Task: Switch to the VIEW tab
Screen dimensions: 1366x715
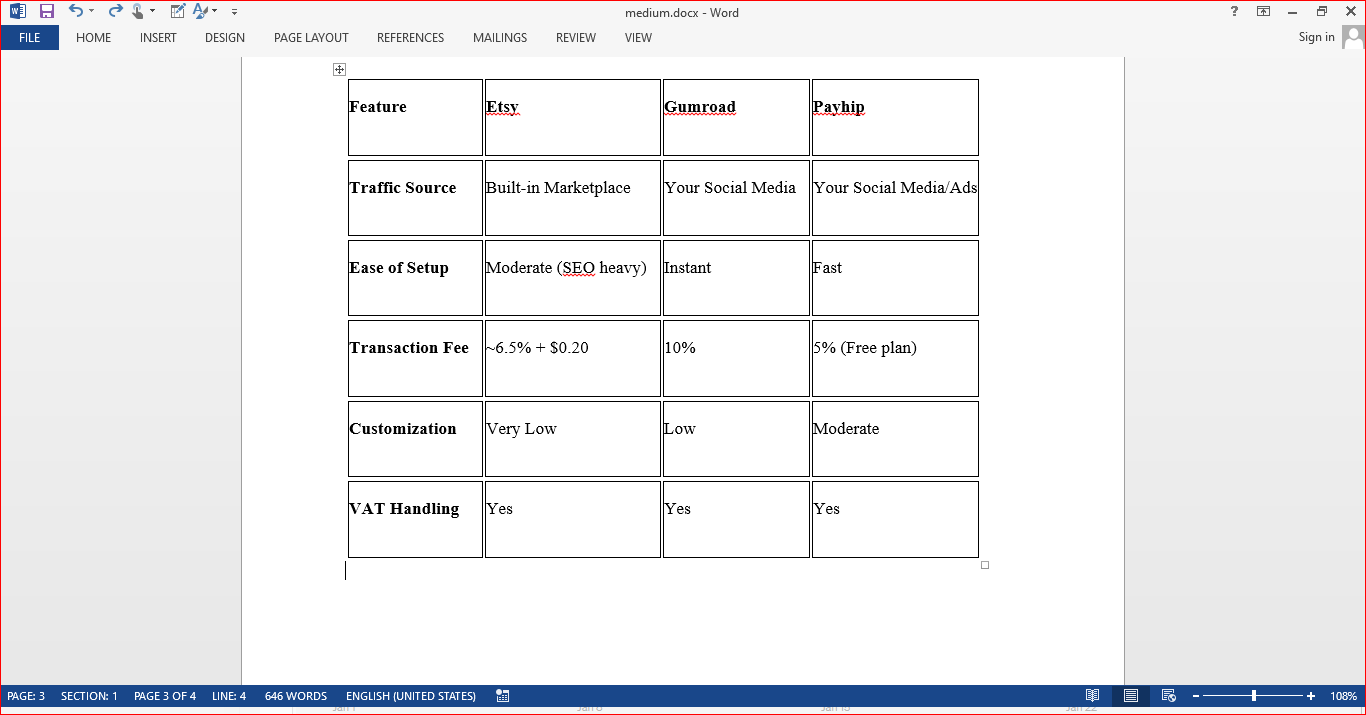Action: point(638,38)
